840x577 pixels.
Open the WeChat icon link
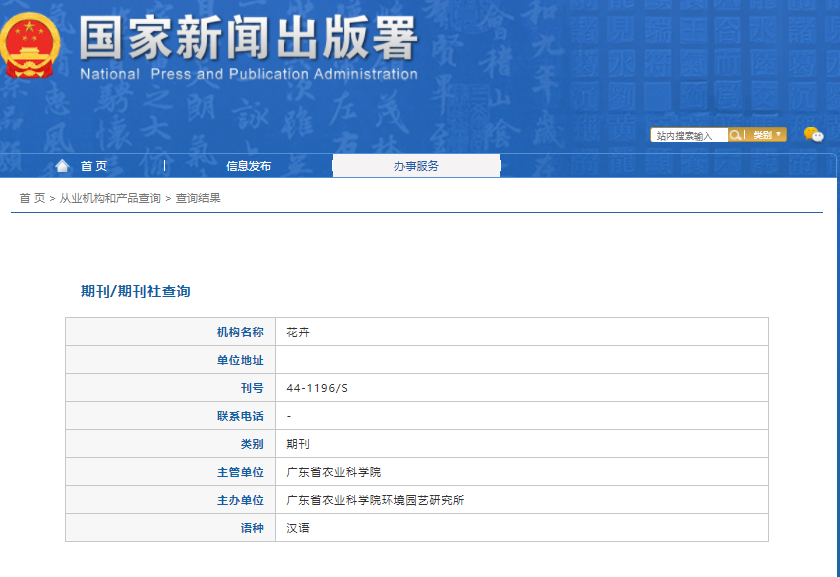point(813,135)
